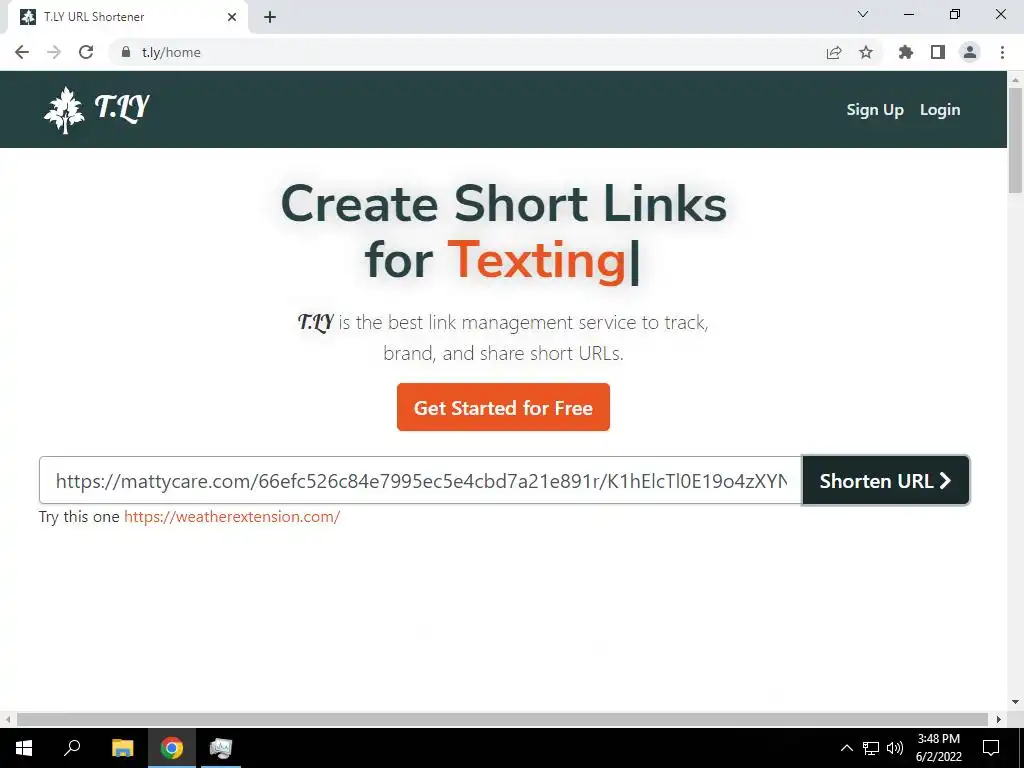Open Windows taskbar search
This screenshot has height=768, width=1024.
click(x=72, y=748)
